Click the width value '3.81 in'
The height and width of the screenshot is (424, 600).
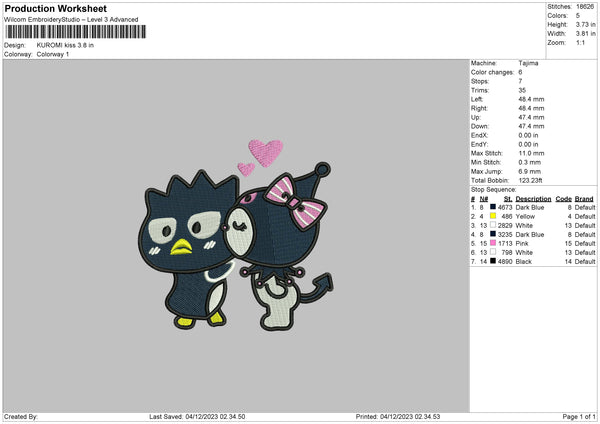click(x=585, y=34)
